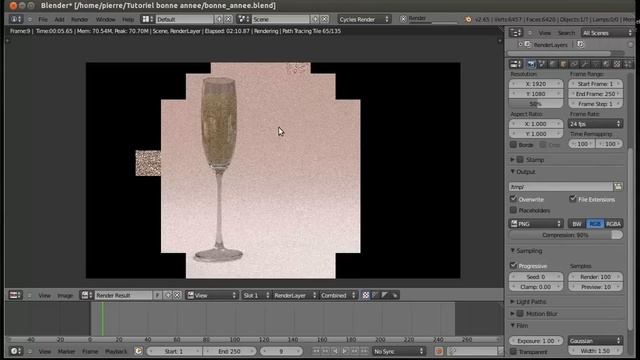Open the Render menu in top bar
The width and height of the screenshot is (640, 360).
tap(80, 19)
